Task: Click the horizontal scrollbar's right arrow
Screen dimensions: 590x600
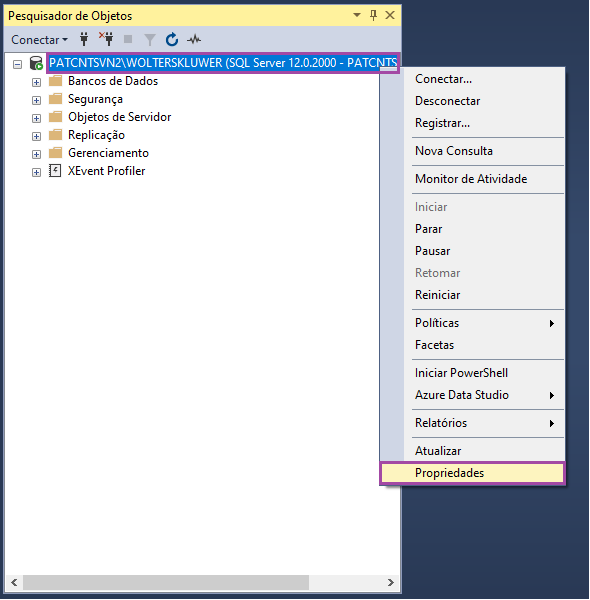Action: point(391,582)
